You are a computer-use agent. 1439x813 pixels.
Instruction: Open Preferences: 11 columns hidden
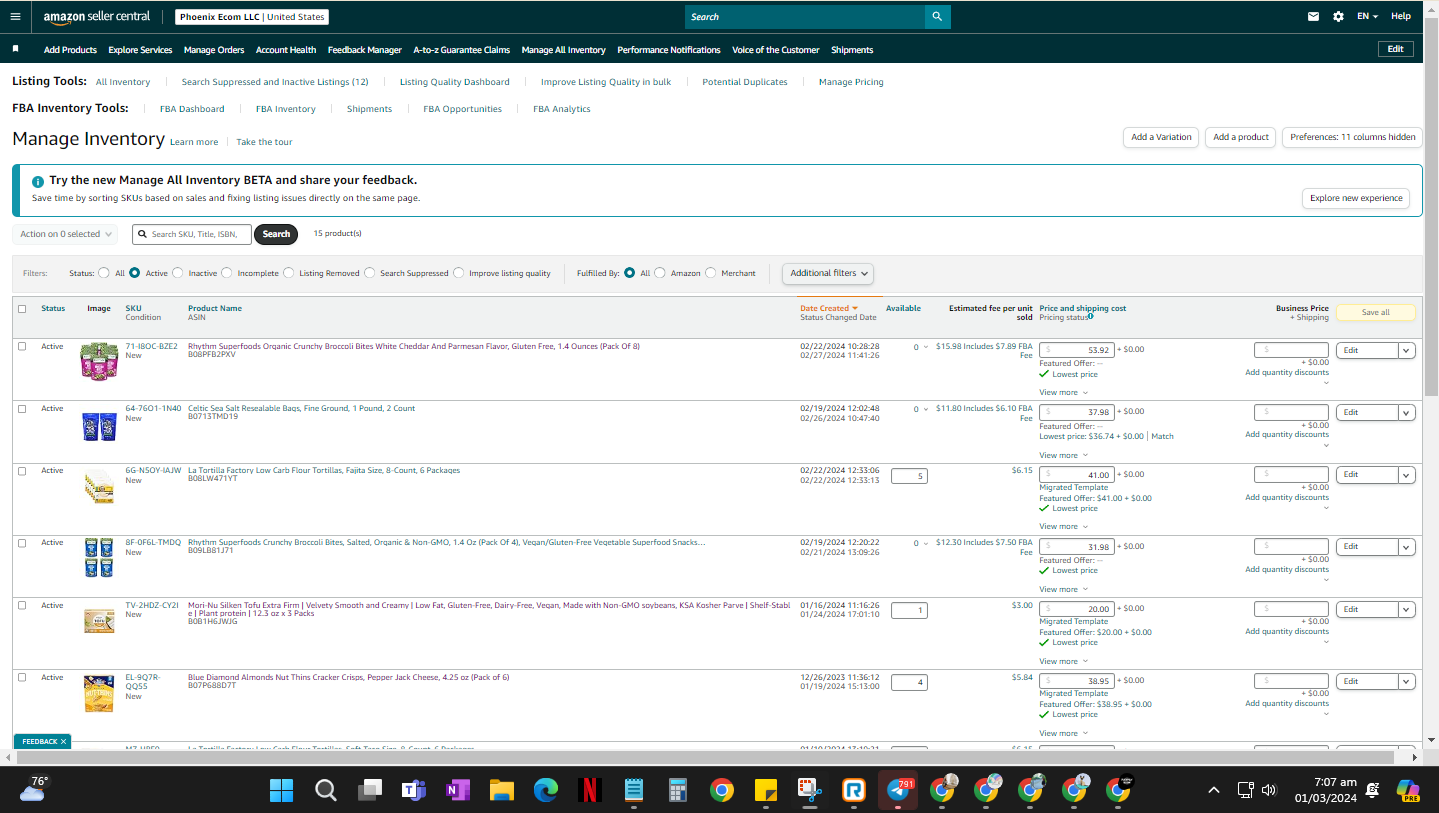[x=1353, y=137]
